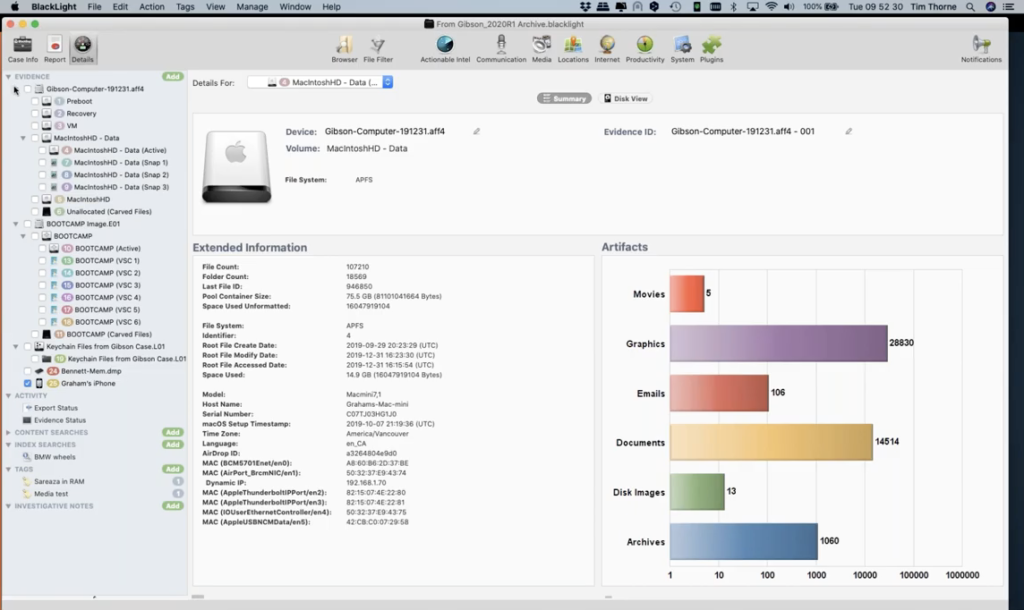This screenshot has width=1024, height=610.
Task: Click the Bluetooth icon in menu bar
Action: pyautogui.click(x=733, y=7)
